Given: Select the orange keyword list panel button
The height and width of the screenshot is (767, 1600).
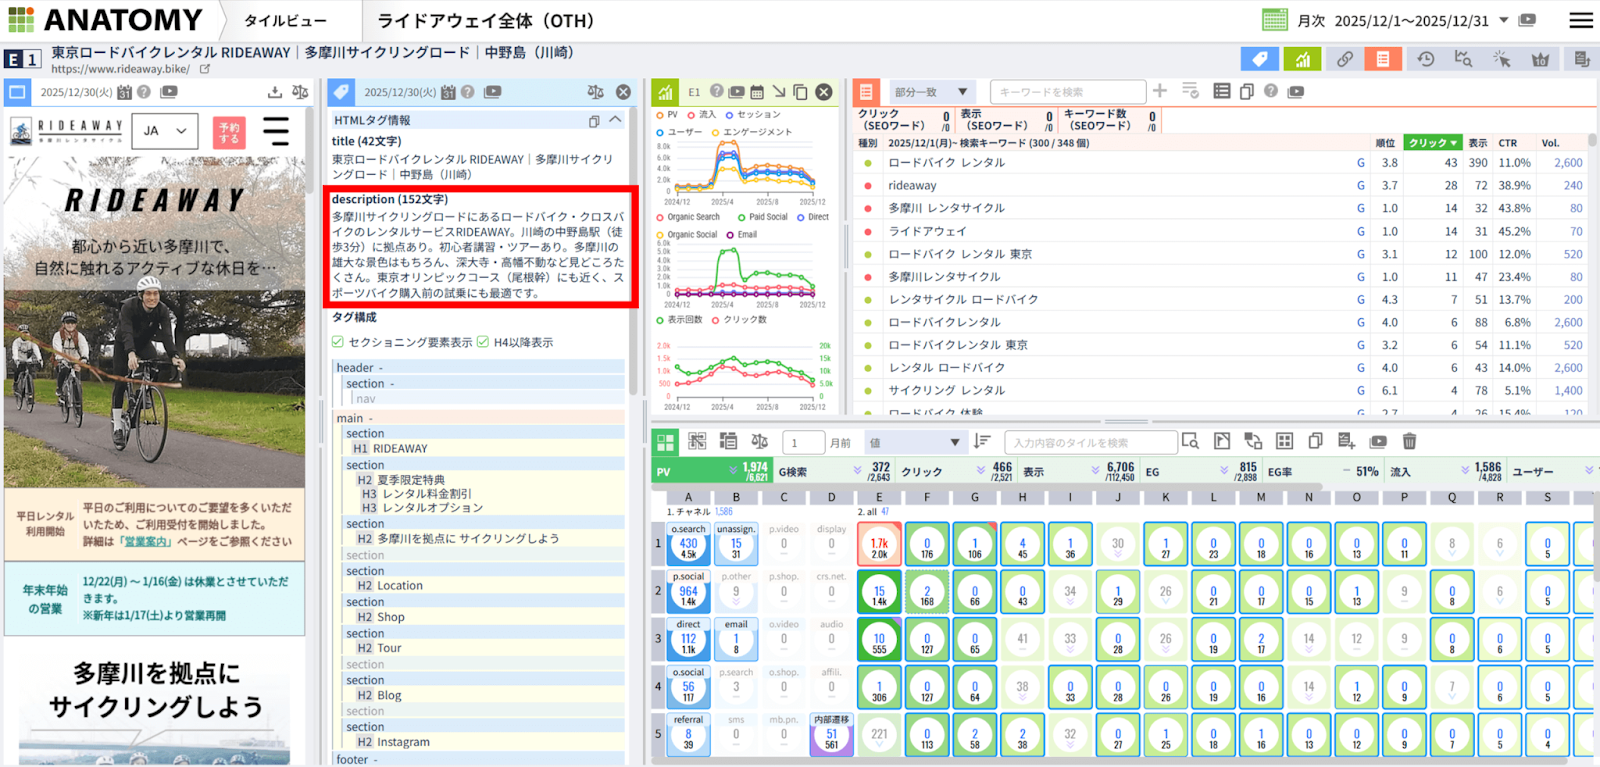Looking at the screenshot, I should (x=1383, y=59).
